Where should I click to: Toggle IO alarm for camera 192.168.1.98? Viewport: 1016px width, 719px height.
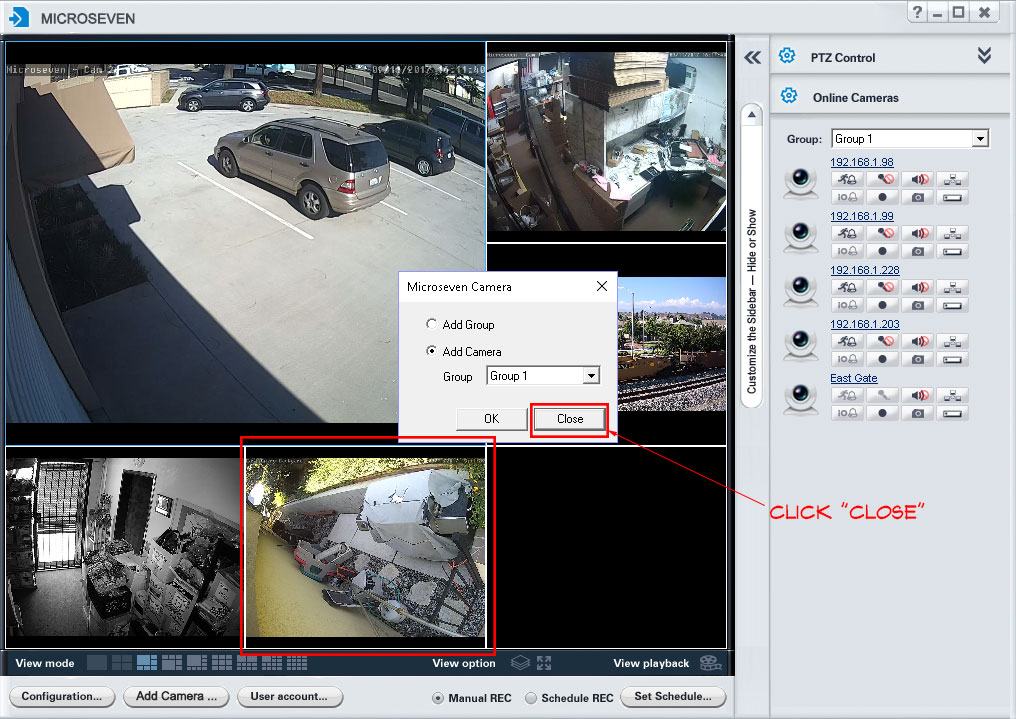[847, 197]
